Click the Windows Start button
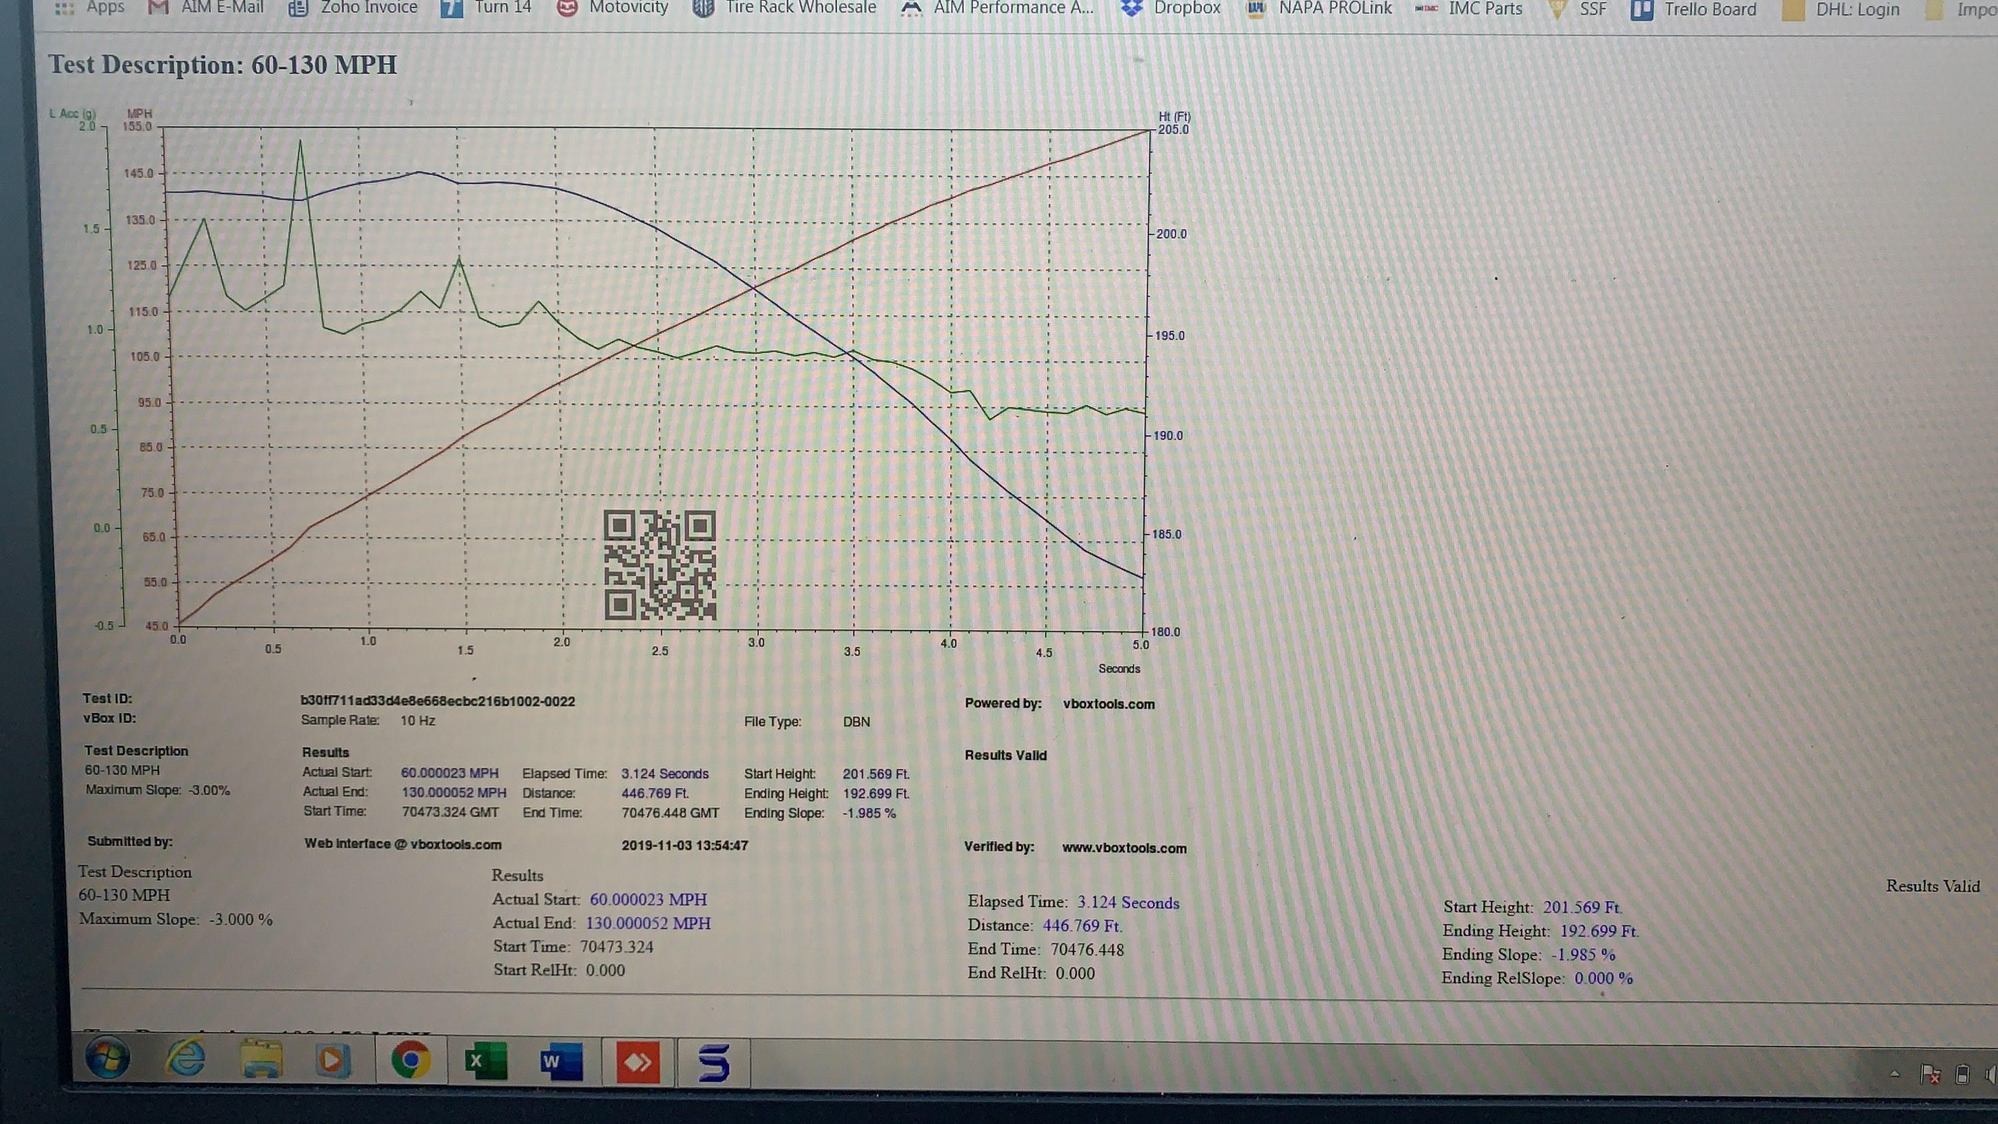 pyautogui.click(x=107, y=1058)
